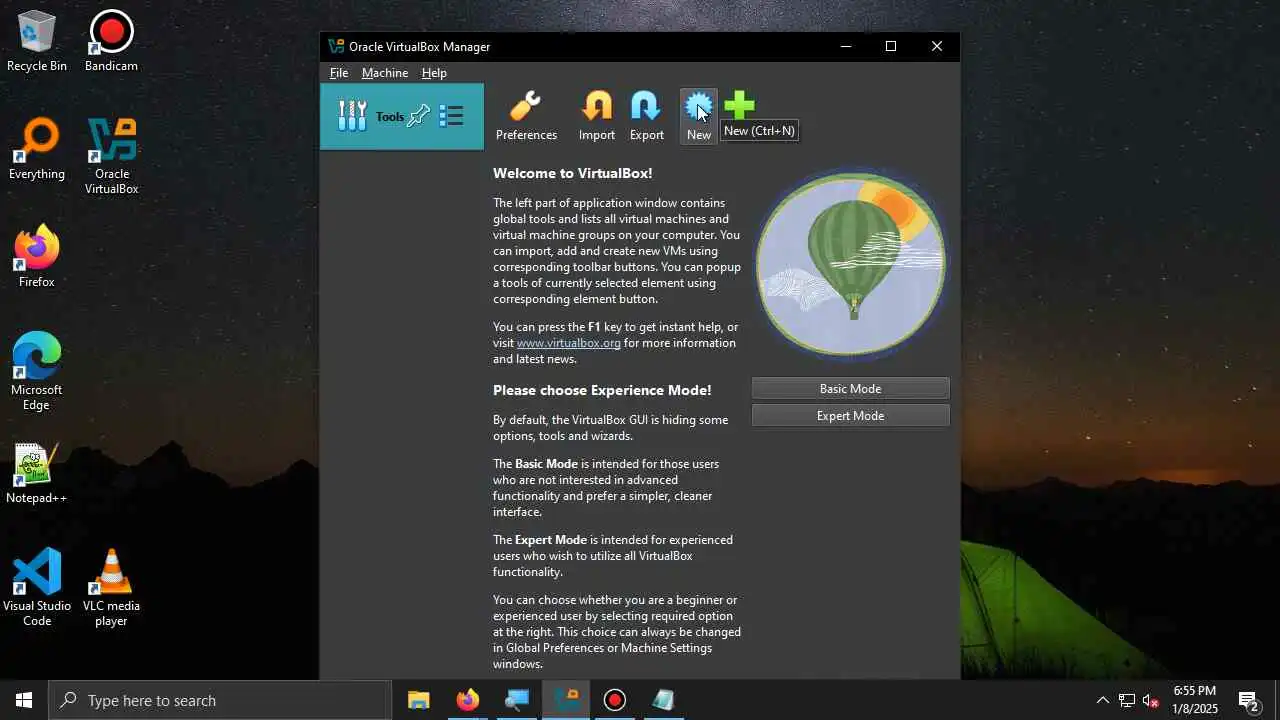Screen dimensions: 1280x720
Task: Select the Firefox desktop shortcut
Action: click(37, 257)
